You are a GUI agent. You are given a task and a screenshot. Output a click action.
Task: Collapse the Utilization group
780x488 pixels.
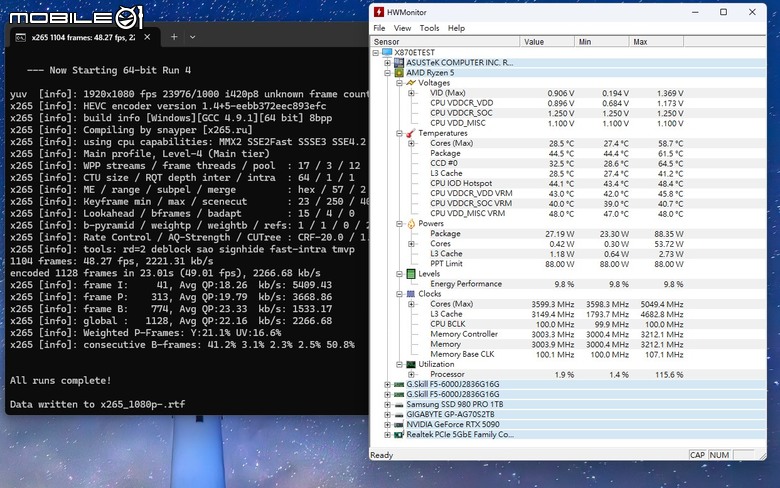point(399,365)
